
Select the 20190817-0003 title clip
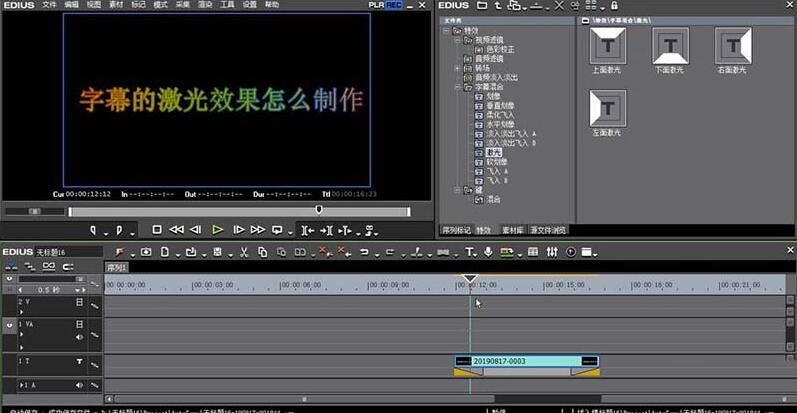coord(527,361)
